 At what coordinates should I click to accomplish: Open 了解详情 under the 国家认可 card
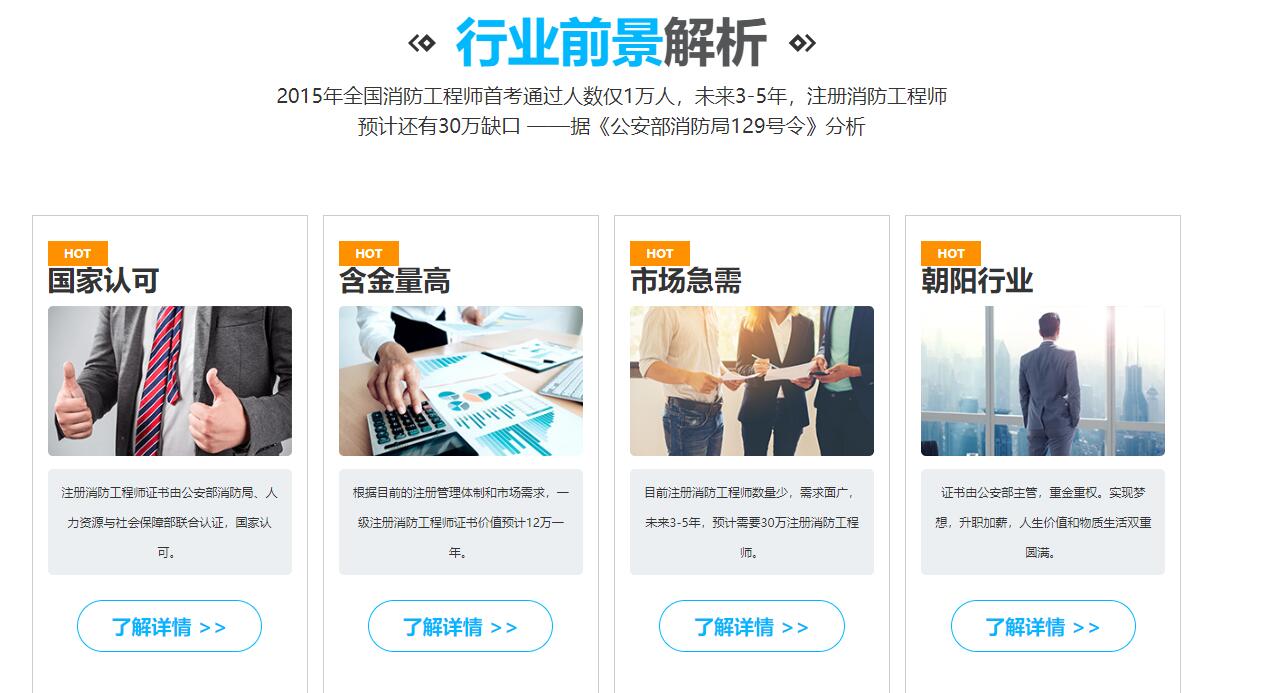click(x=169, y=626)
